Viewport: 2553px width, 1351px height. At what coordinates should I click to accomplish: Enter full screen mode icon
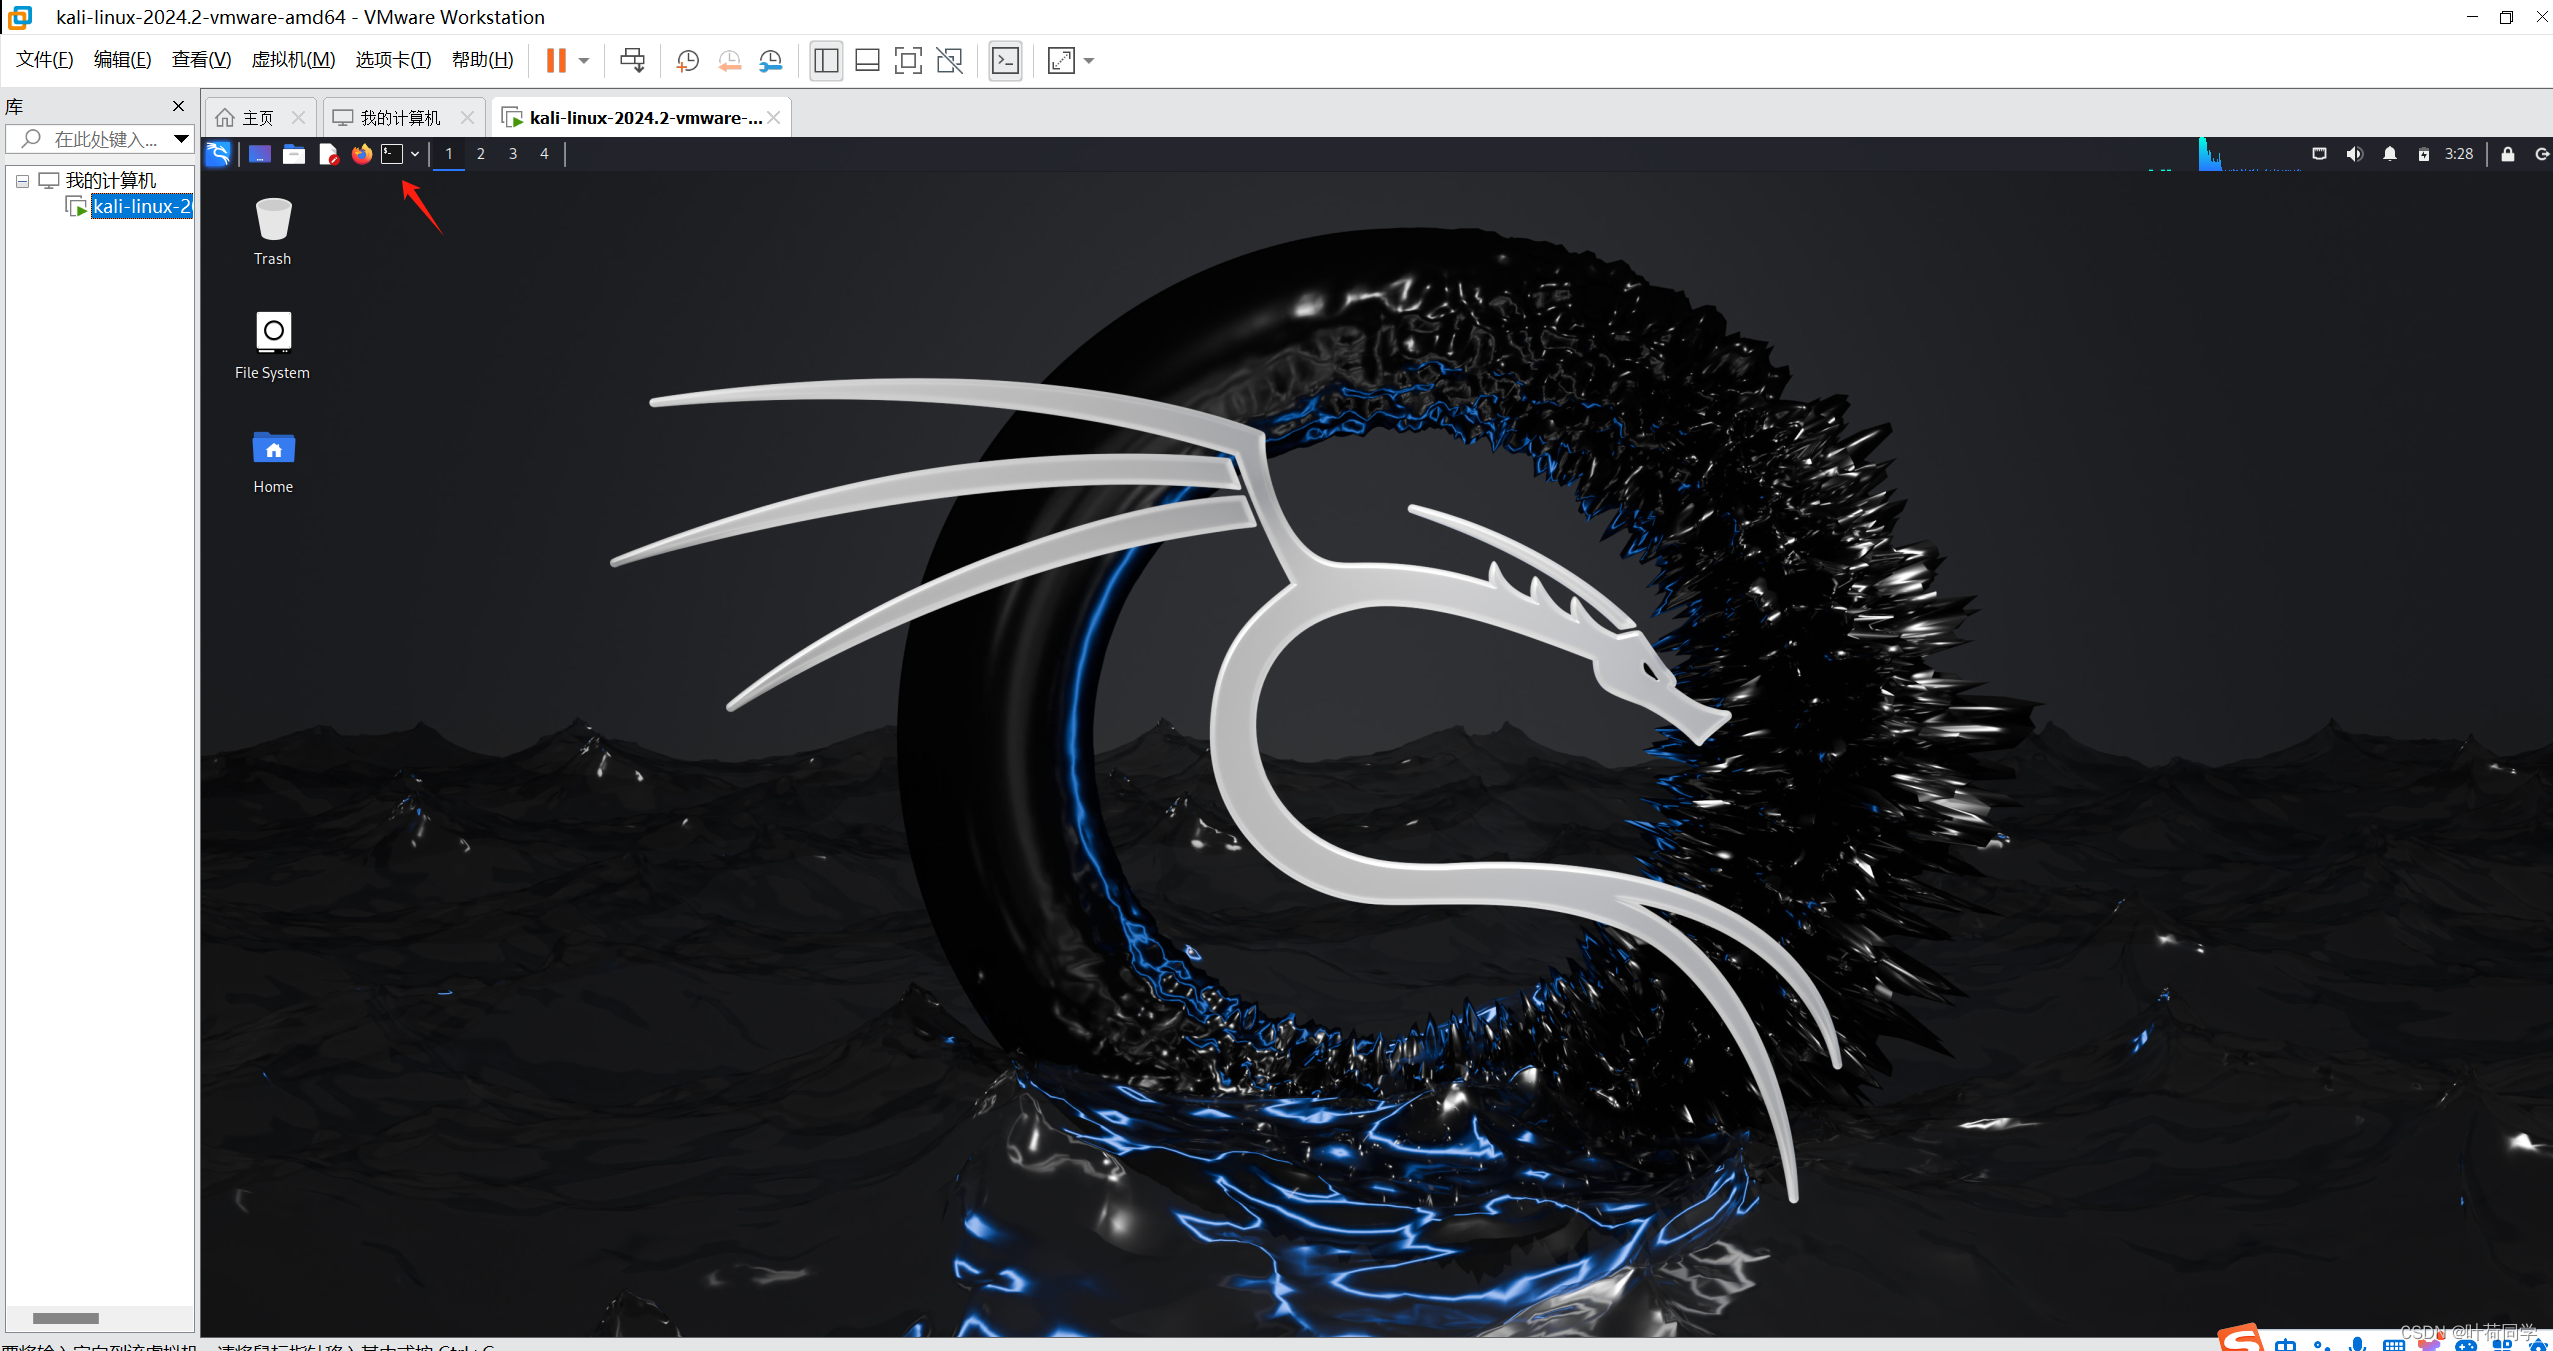point(908,61)
